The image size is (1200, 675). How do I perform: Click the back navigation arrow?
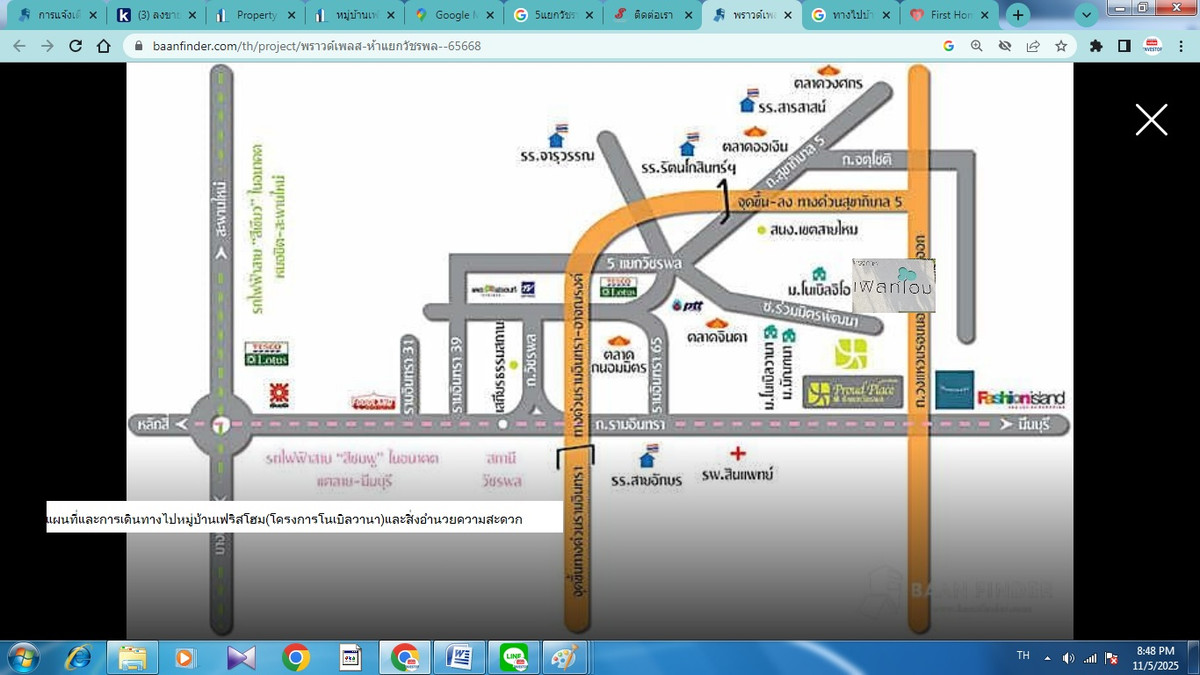coord(20,46)
